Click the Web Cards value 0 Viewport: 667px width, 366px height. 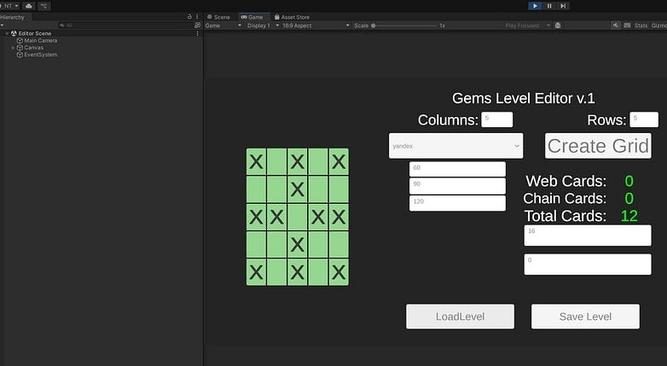(629, 181)
